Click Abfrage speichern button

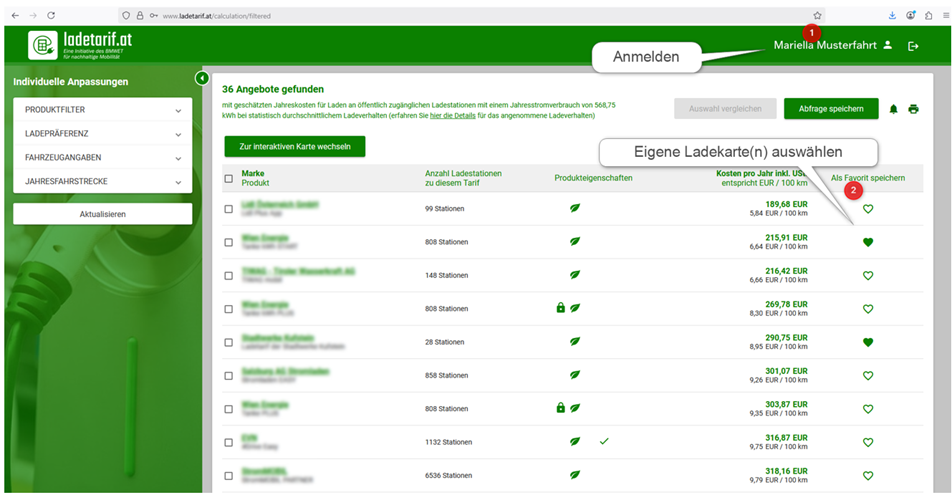[x=831, y=109]
